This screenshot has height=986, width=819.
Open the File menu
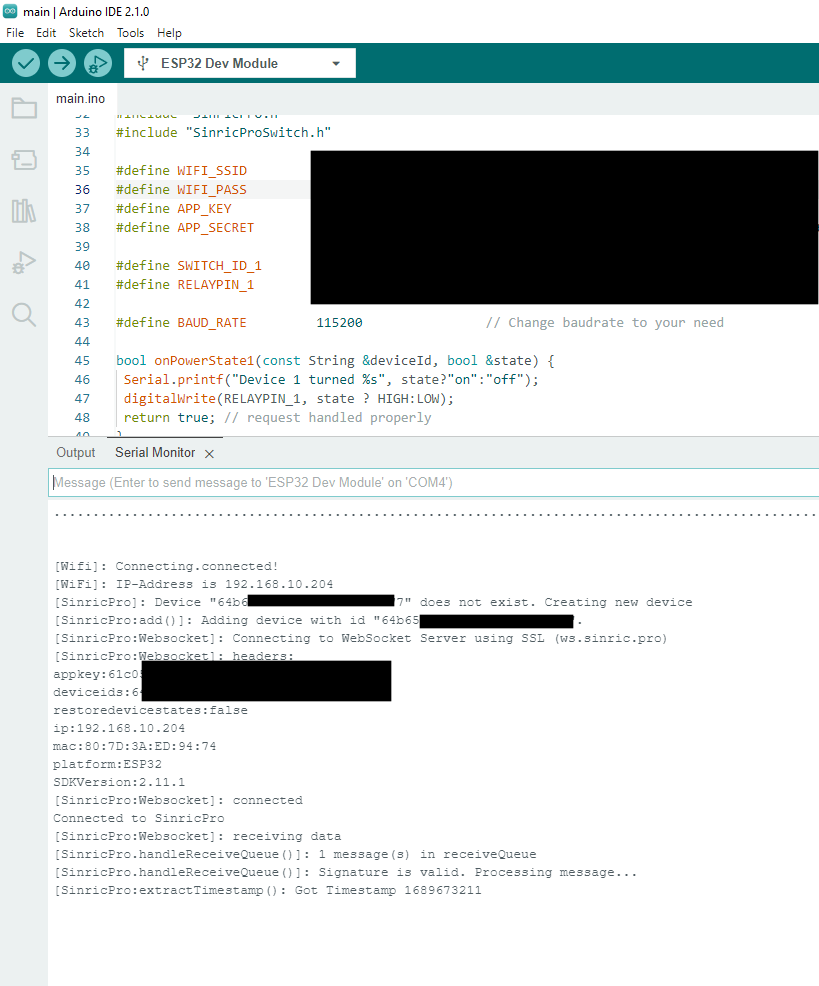[x=15, y=32]
